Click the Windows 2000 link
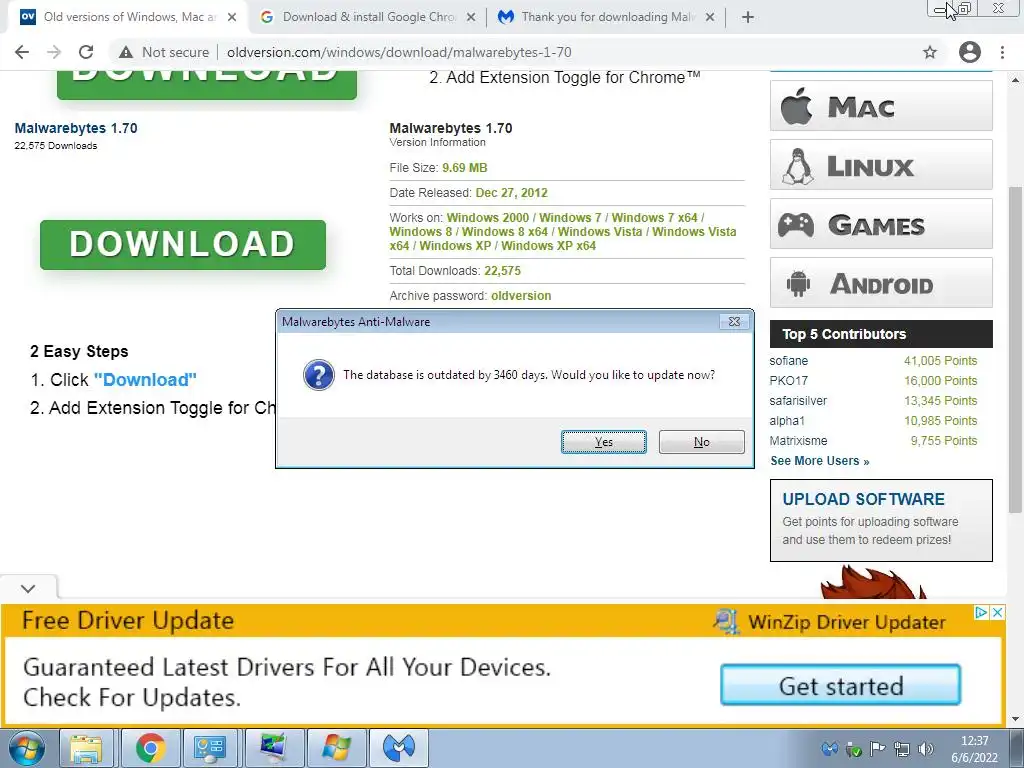This screenshot has width=1024, height=768. tap(488, 217)
